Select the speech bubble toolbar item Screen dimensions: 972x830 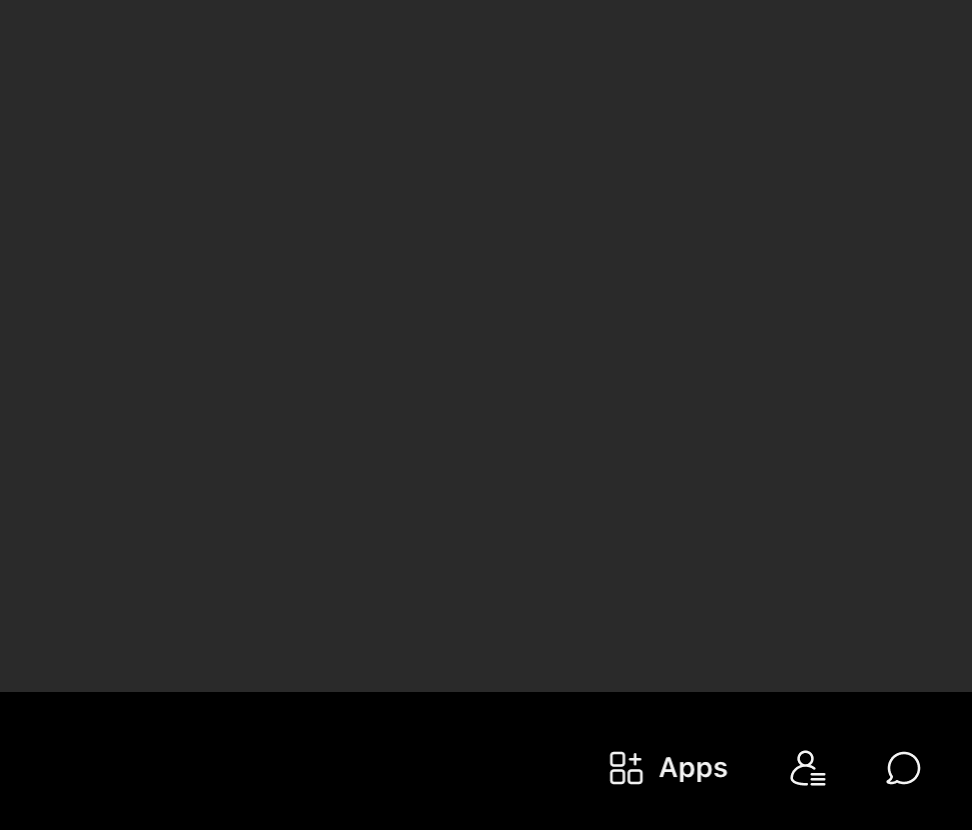pyautogui.click(x=903, y=768)
